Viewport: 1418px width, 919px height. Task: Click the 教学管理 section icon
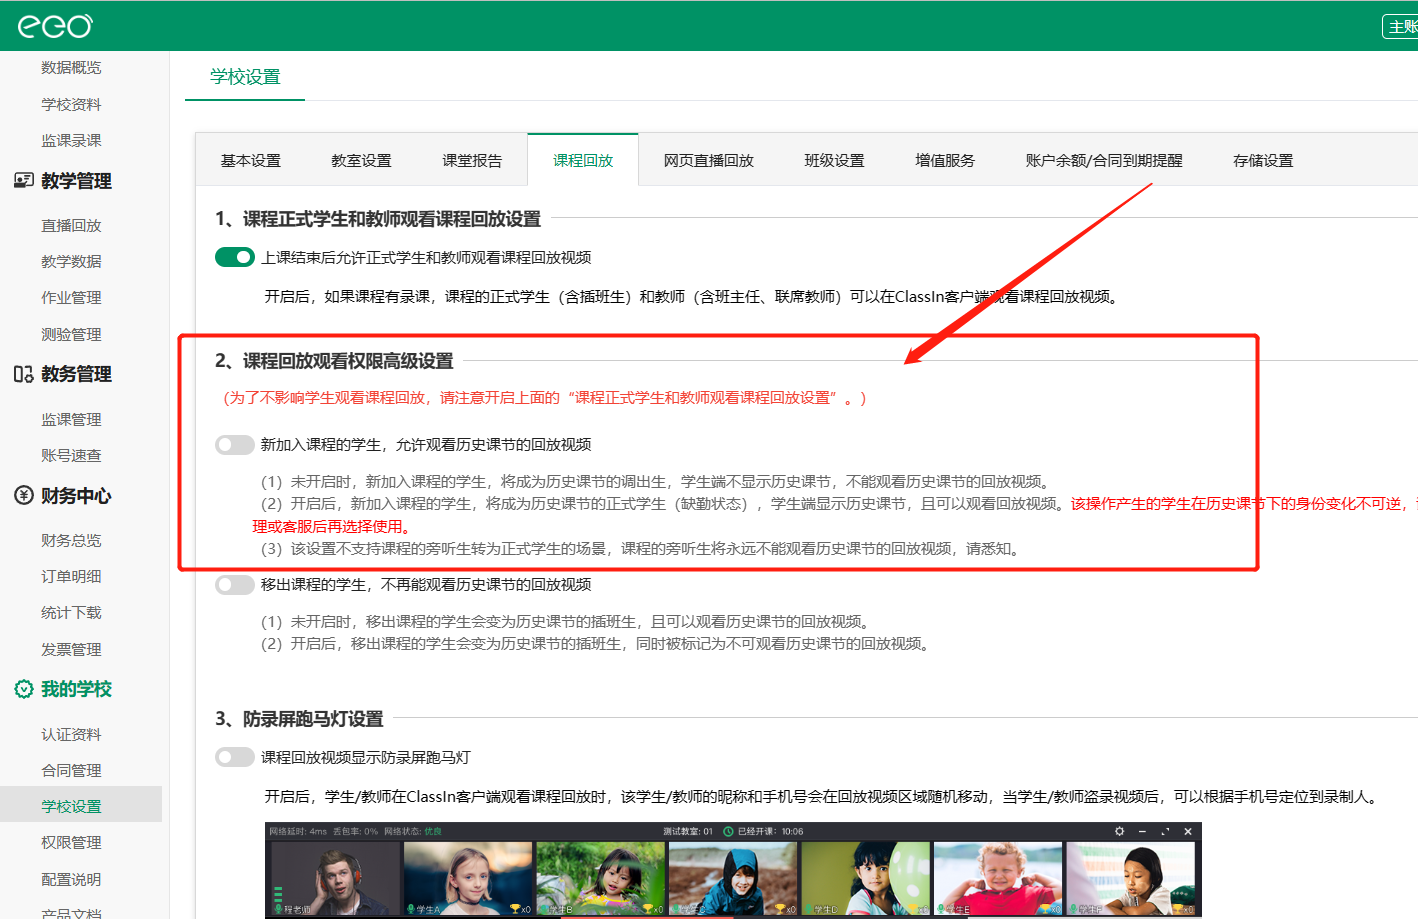point(24,181)
